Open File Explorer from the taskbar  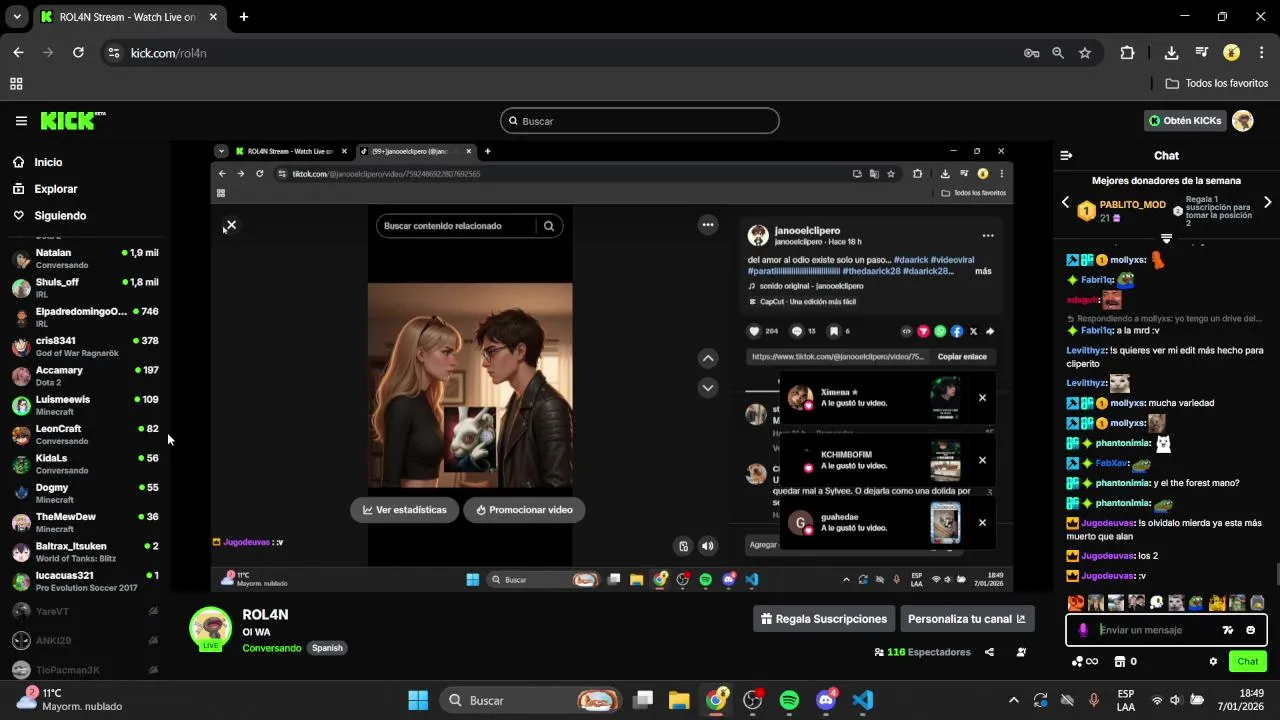tap(679, 700)
